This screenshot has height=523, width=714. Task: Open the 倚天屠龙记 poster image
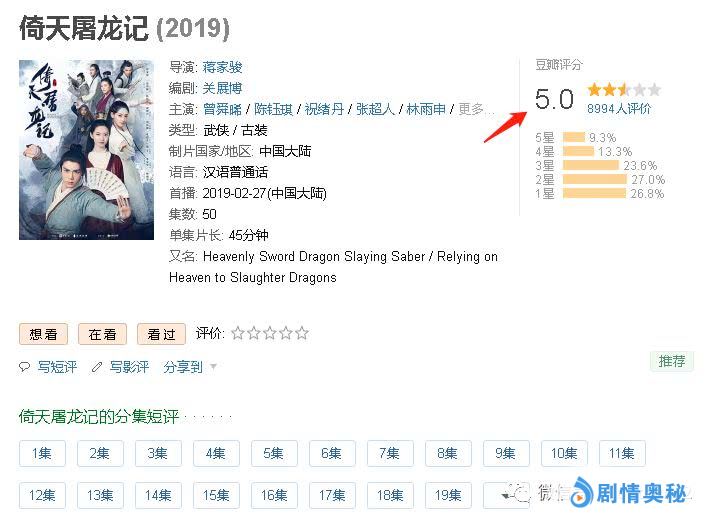(x=86, y=150)
